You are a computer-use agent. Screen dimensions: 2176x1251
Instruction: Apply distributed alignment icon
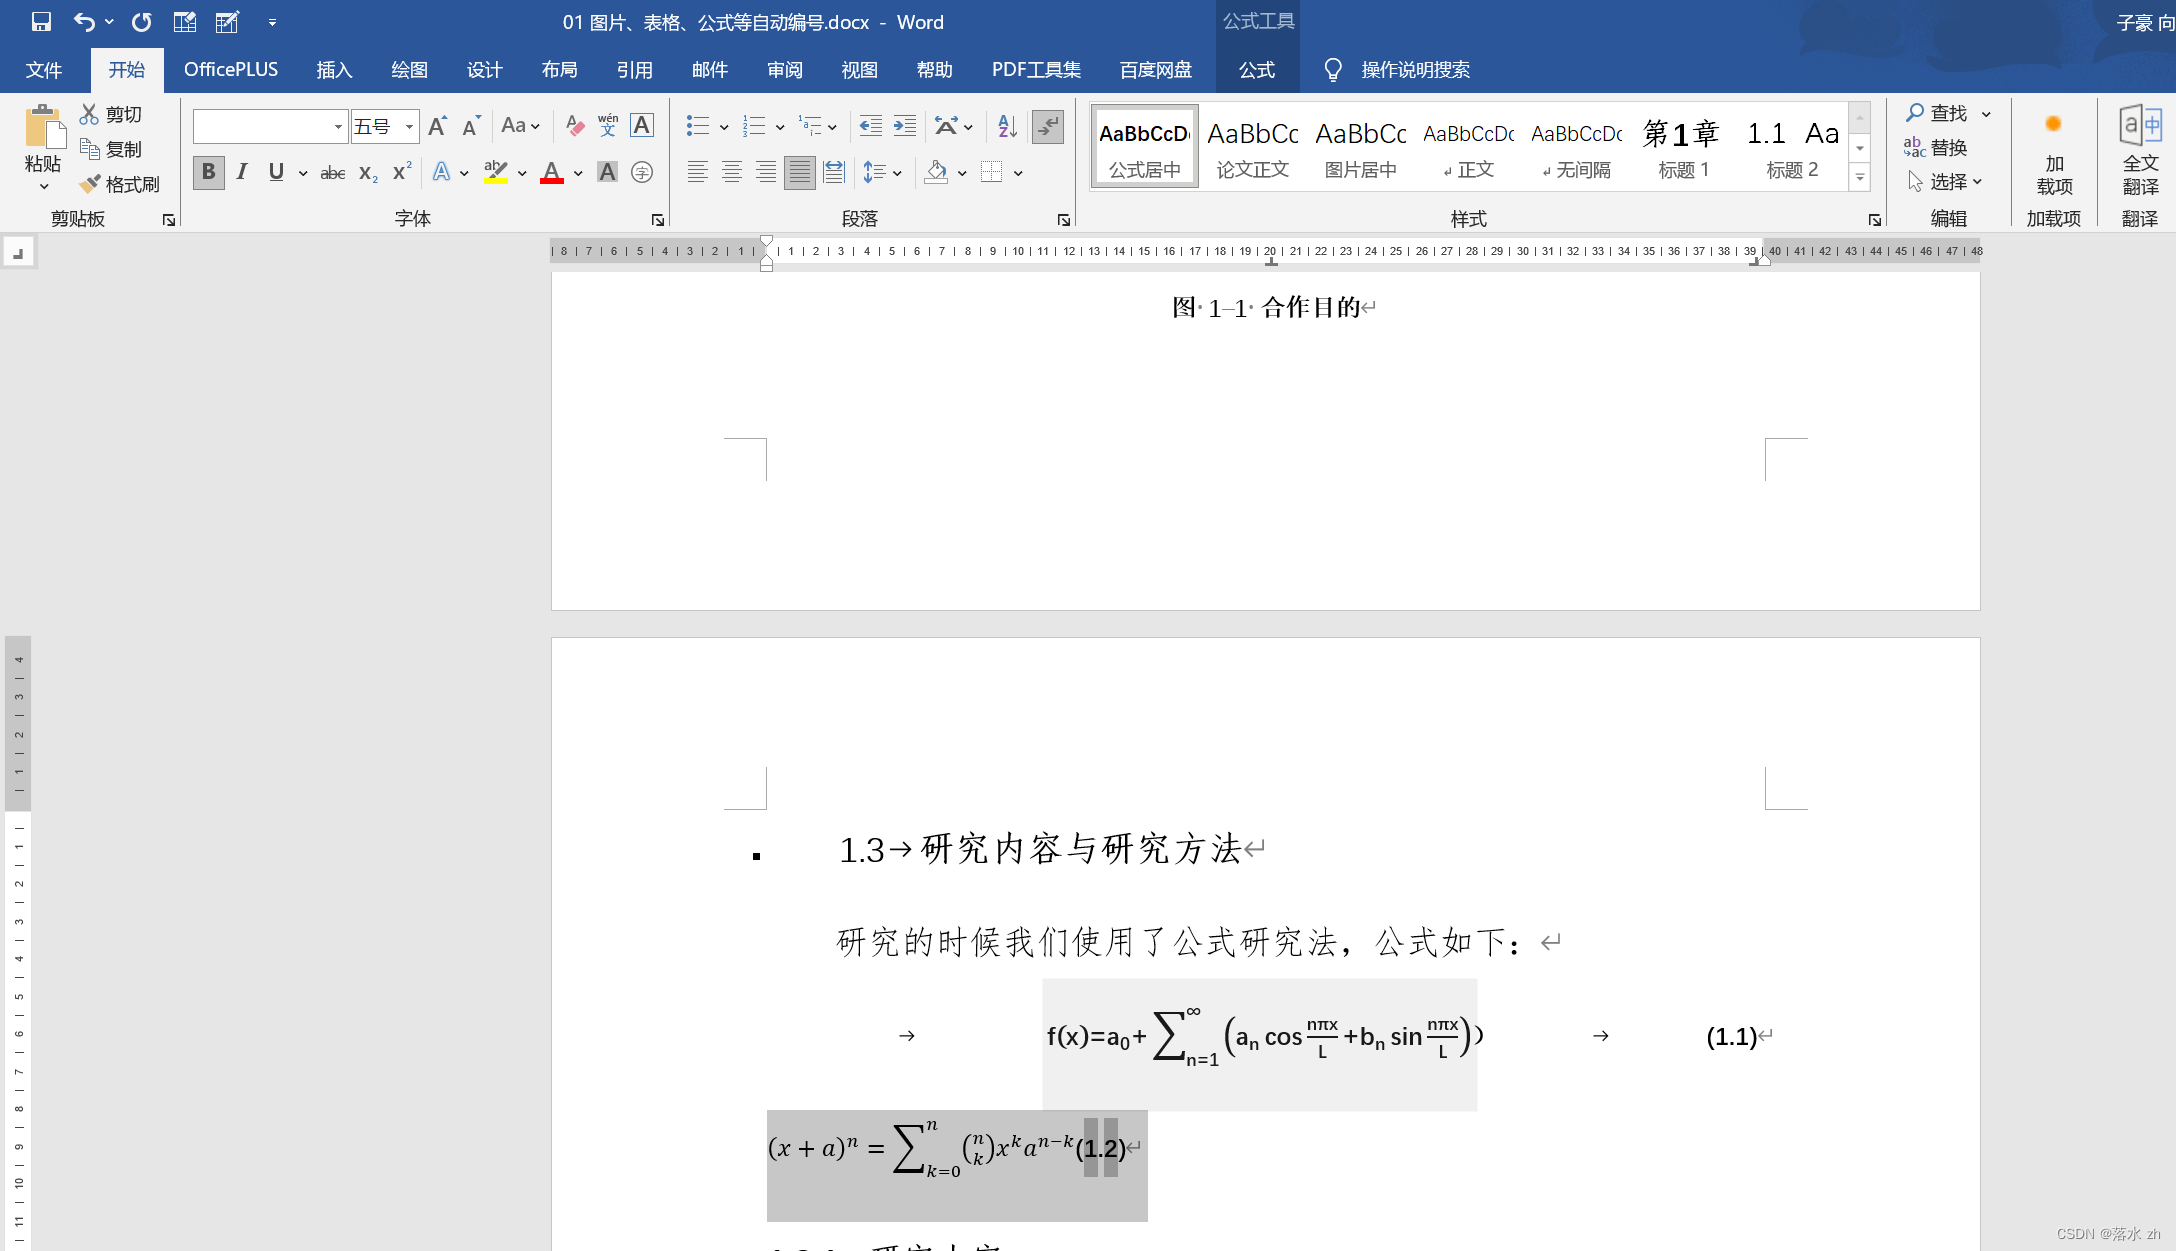click(834, 173)
